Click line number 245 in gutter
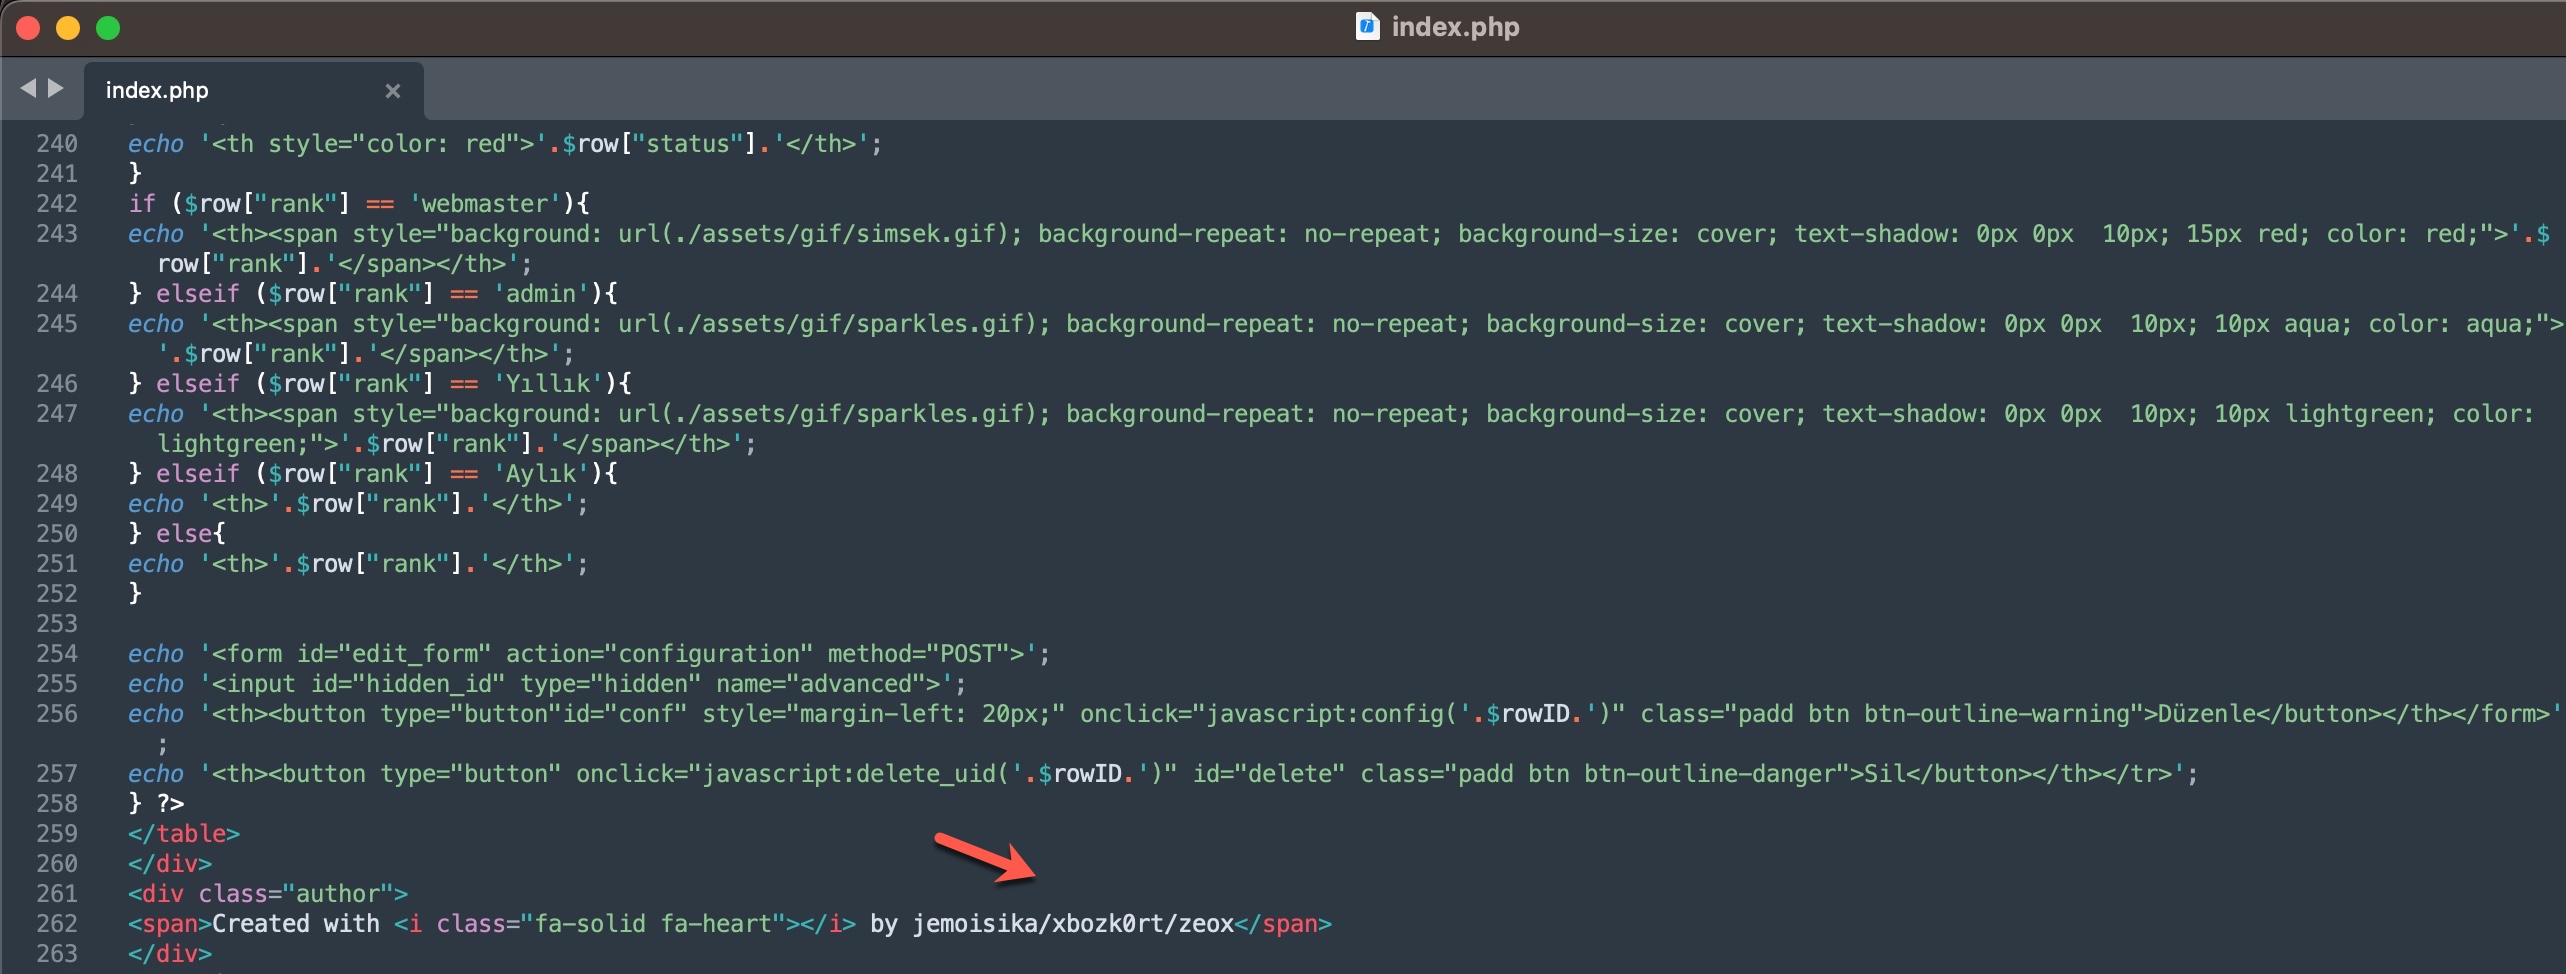The image size is (2566, 974). point(57,324)
